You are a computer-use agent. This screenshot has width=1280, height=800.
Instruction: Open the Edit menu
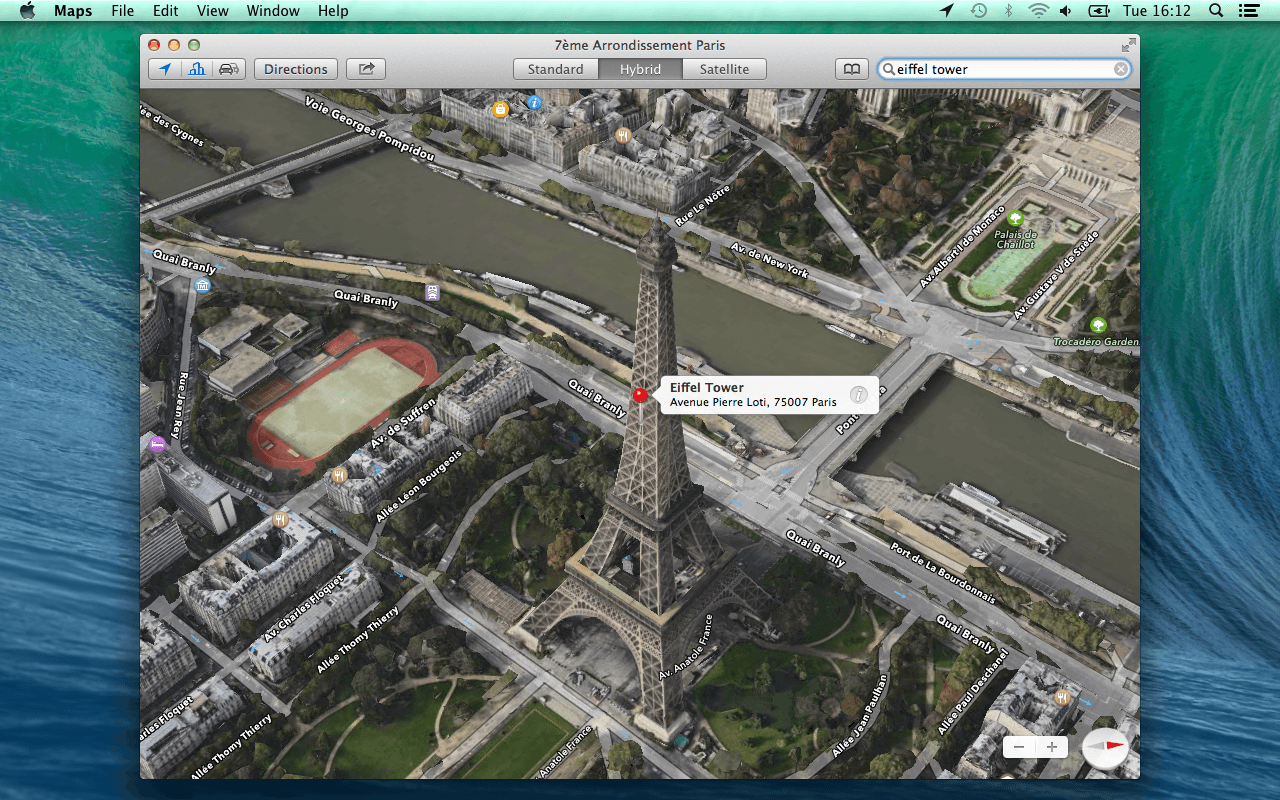pyautogui.click(x=166, y=11)
